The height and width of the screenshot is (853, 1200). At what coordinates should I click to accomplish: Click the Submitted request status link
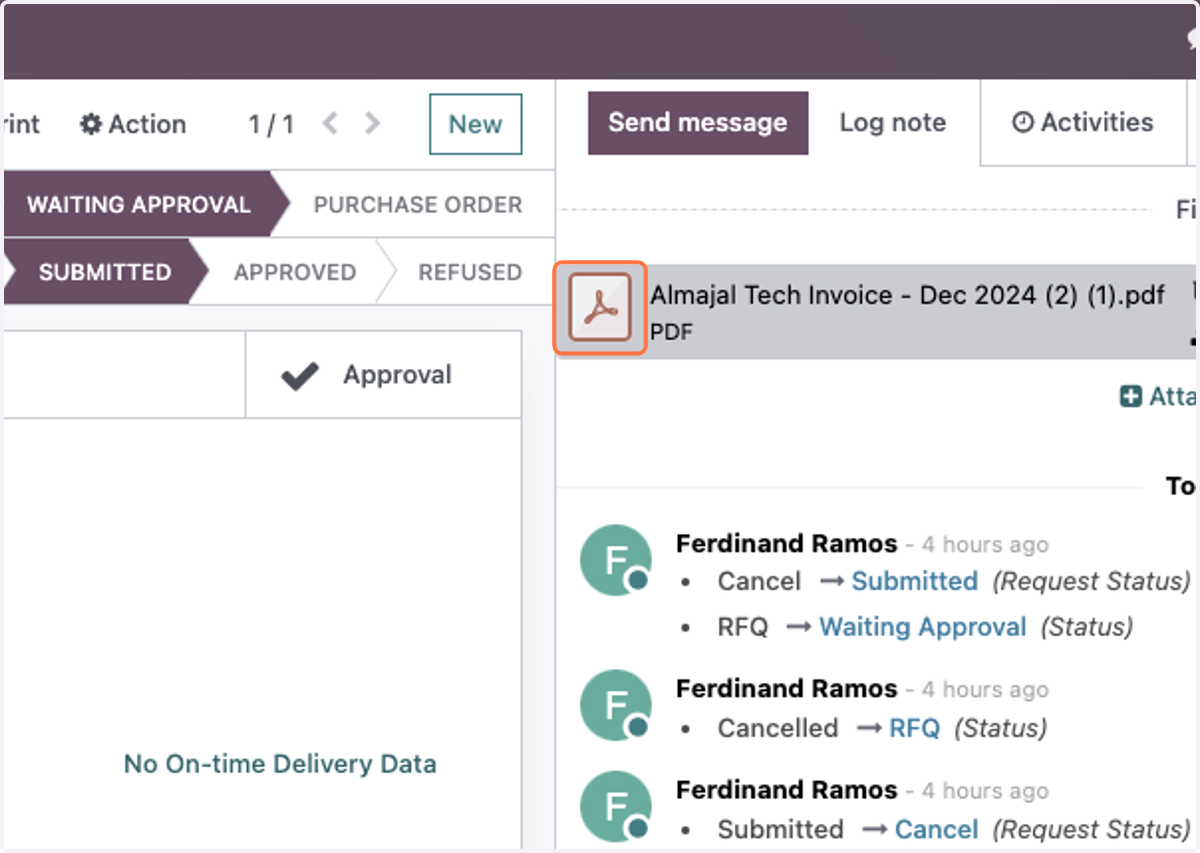(x=914, y=581)
